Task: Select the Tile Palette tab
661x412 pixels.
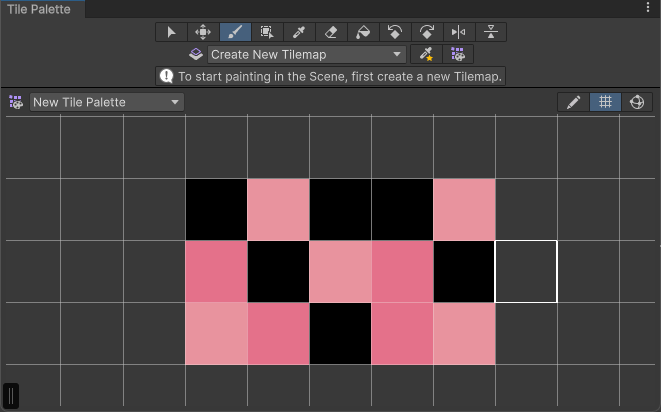Action: pyautogui.click(x=41, y=8)
